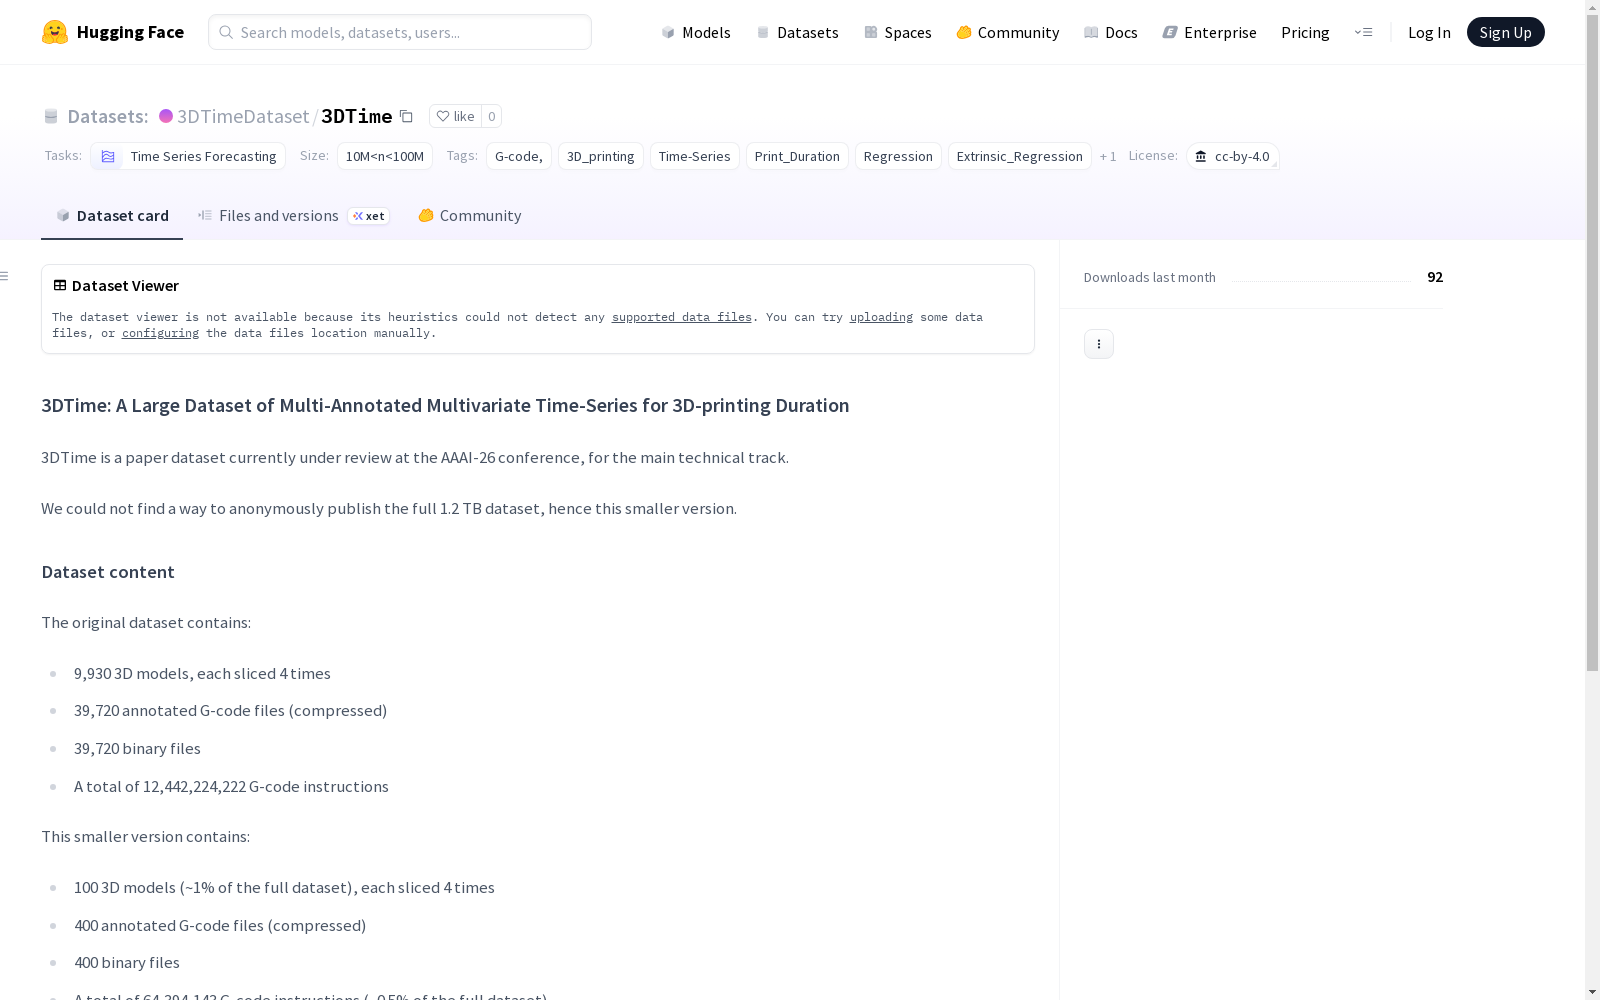Open the dataset Community tab
The width and height of the screenshot is (1600, 1000).
click(x=469, y=216)
